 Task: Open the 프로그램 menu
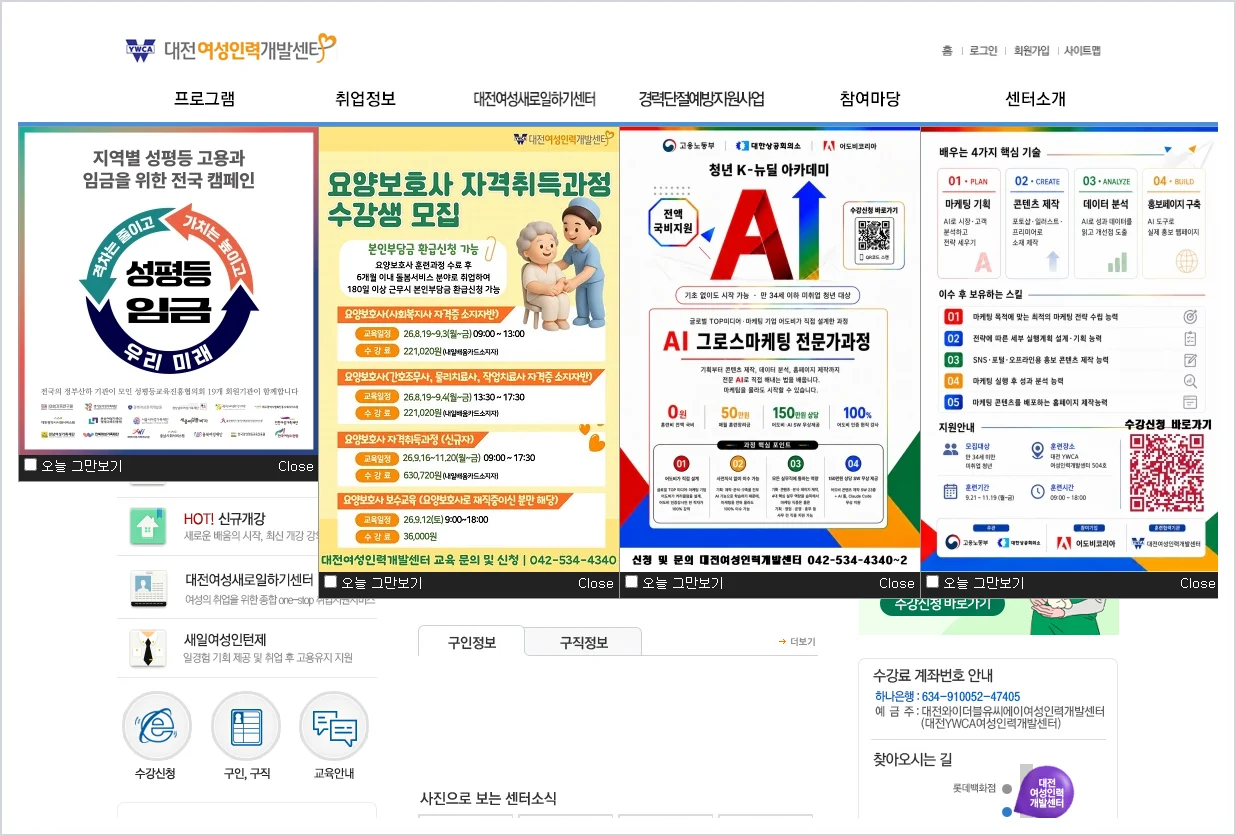coord(205,98)
